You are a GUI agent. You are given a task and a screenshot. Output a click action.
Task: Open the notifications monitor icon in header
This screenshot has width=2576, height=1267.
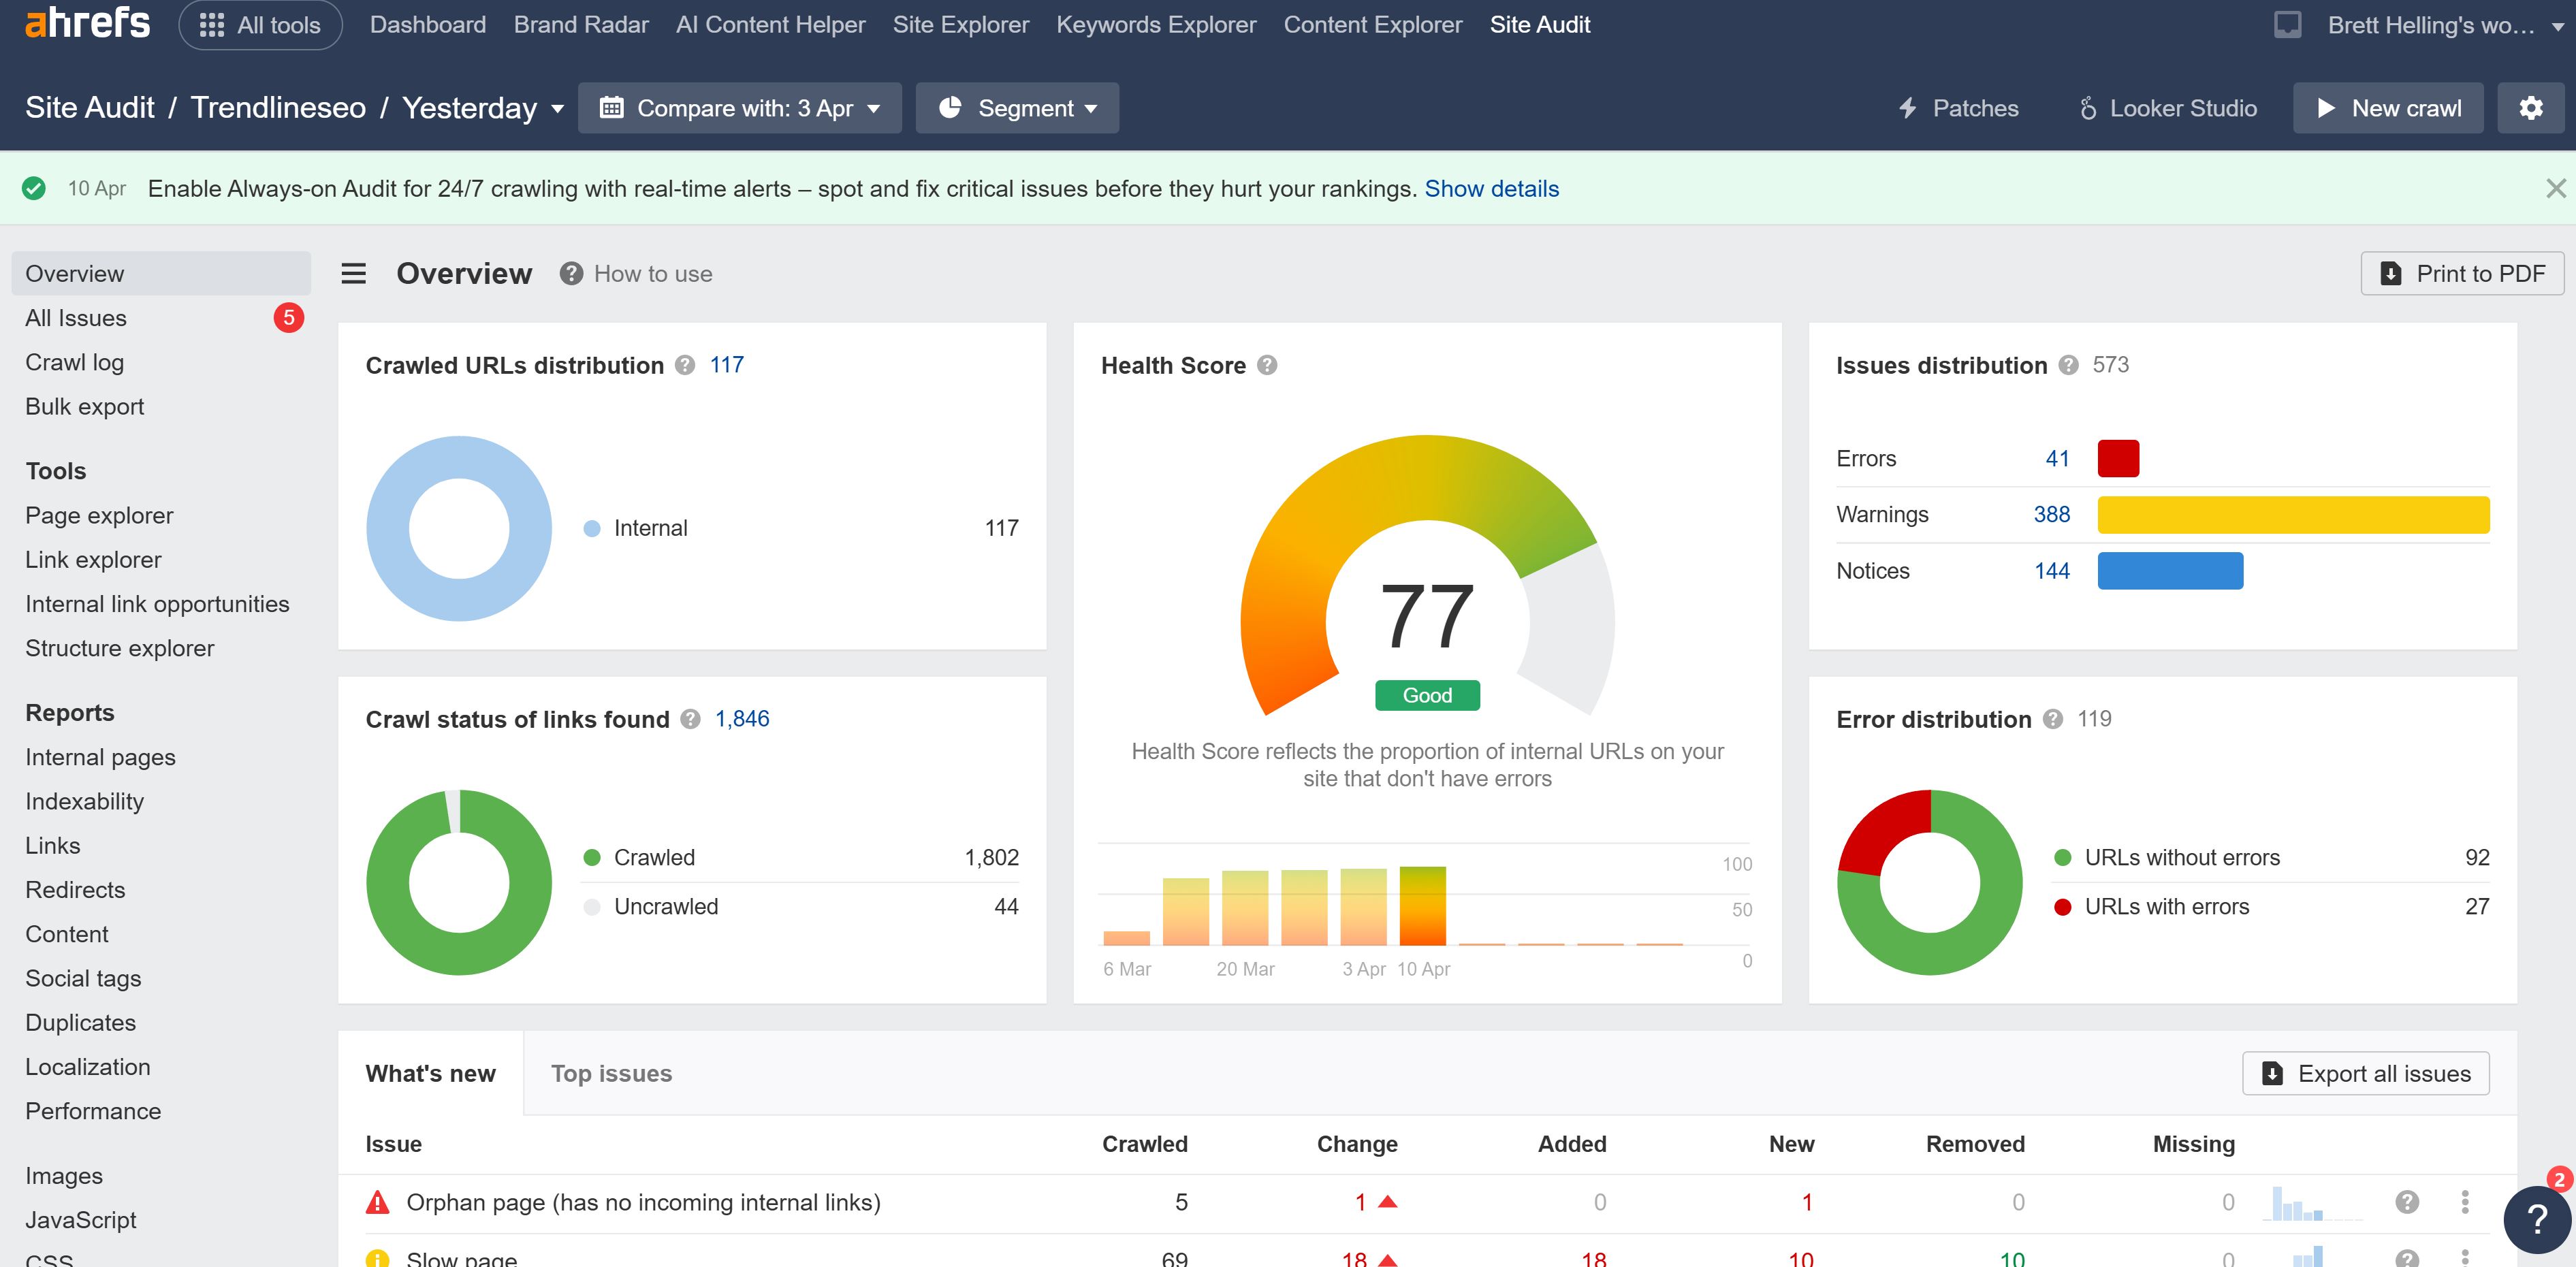pos(2287,25)
